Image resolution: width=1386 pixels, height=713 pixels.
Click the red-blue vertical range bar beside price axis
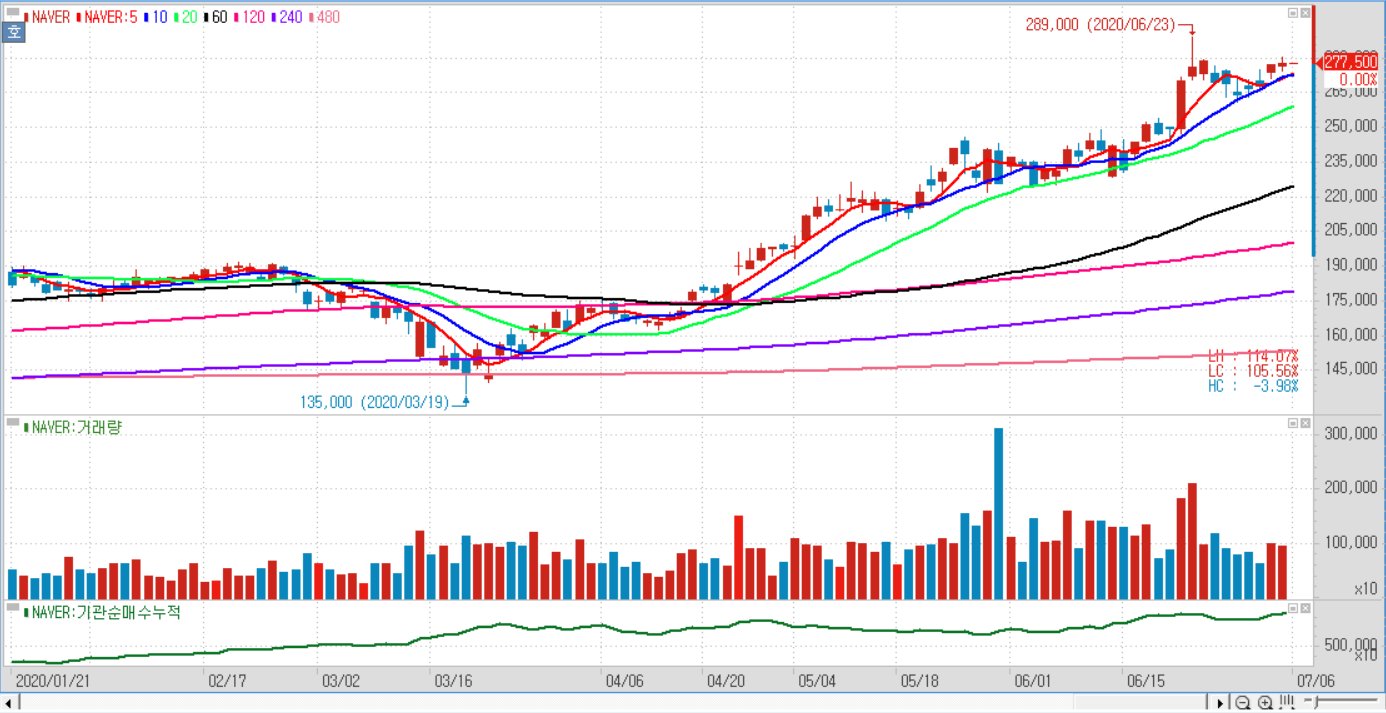[x=1314, y=130]
